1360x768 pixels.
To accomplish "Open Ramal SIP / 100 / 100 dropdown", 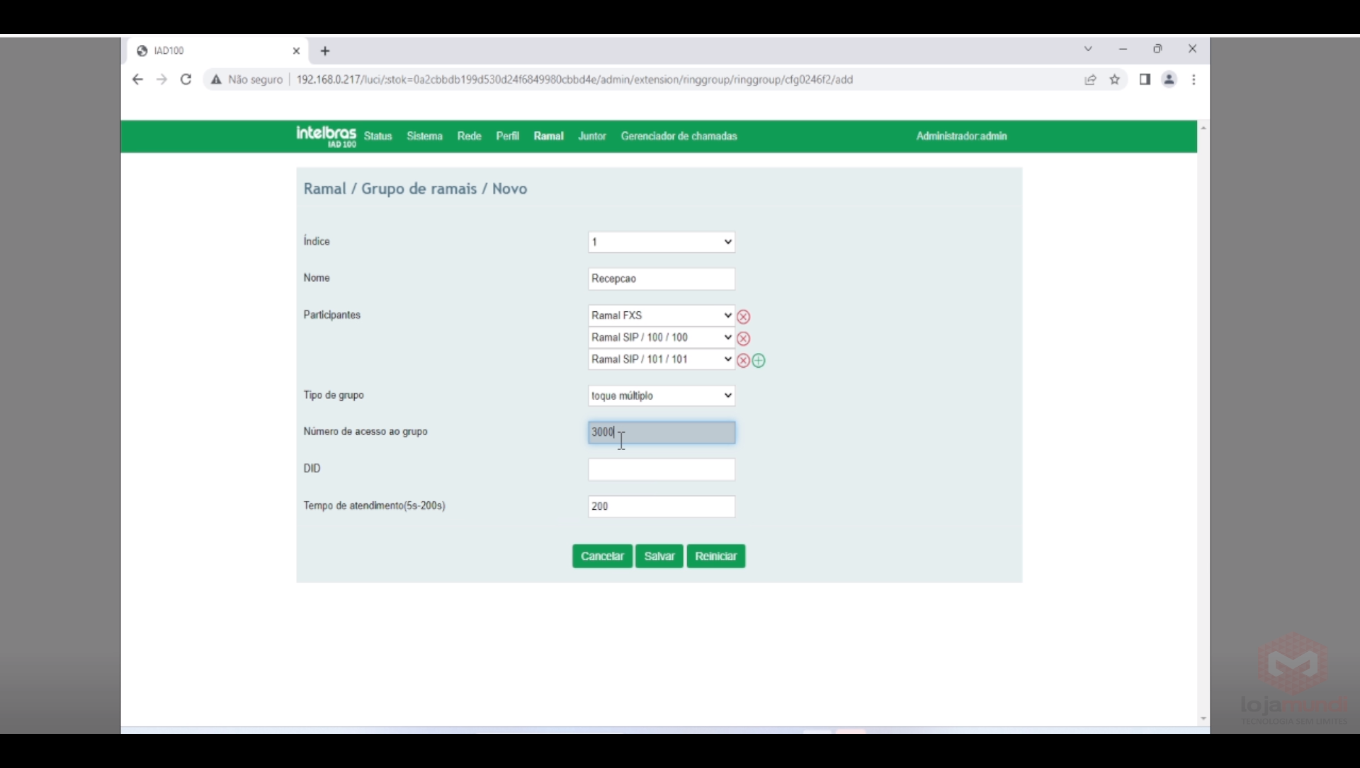I will coord(662,338).
